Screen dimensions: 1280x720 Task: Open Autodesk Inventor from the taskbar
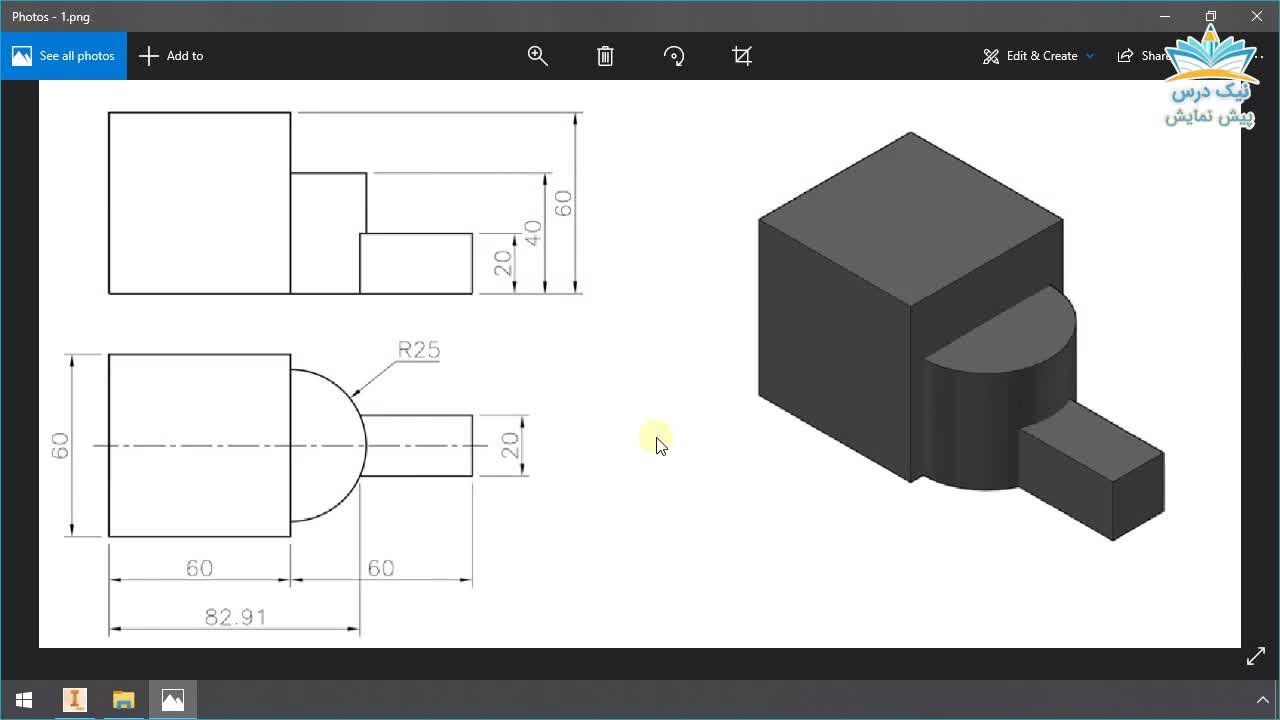pyautogui.click(x=75, y=700)
